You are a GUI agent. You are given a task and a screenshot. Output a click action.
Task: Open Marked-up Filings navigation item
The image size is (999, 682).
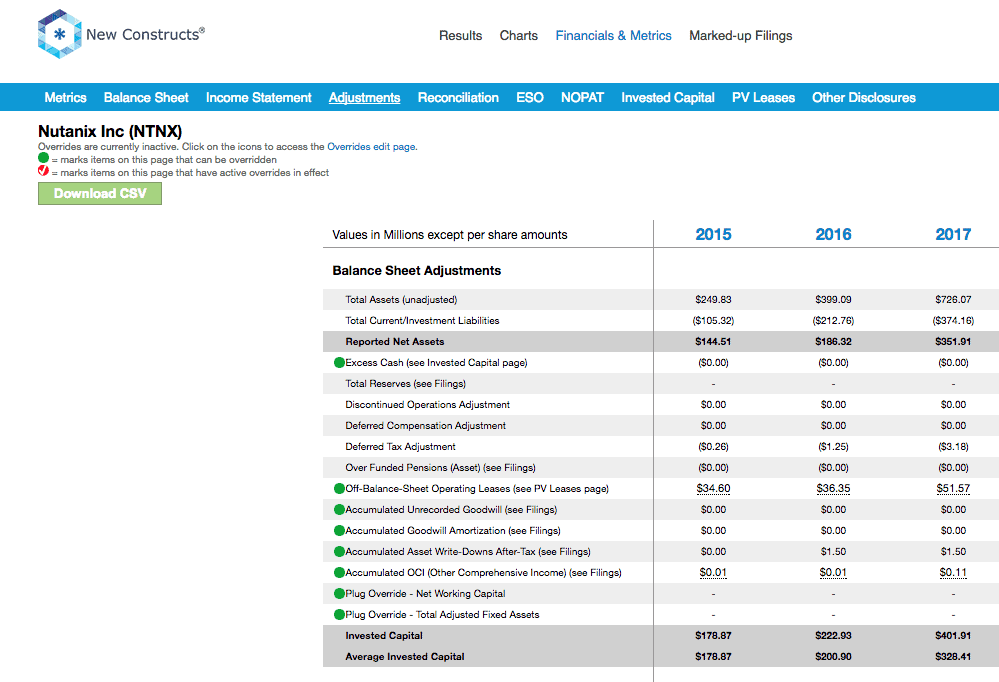tap(741, 36)
